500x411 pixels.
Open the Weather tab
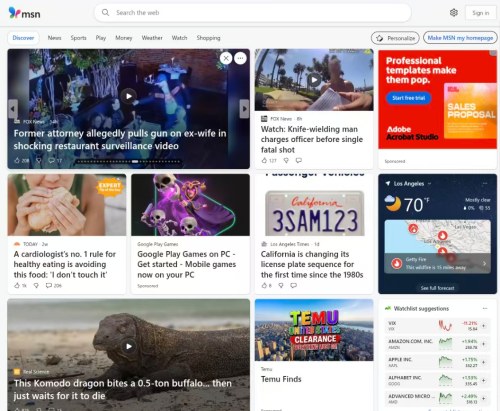coord(152,38)
